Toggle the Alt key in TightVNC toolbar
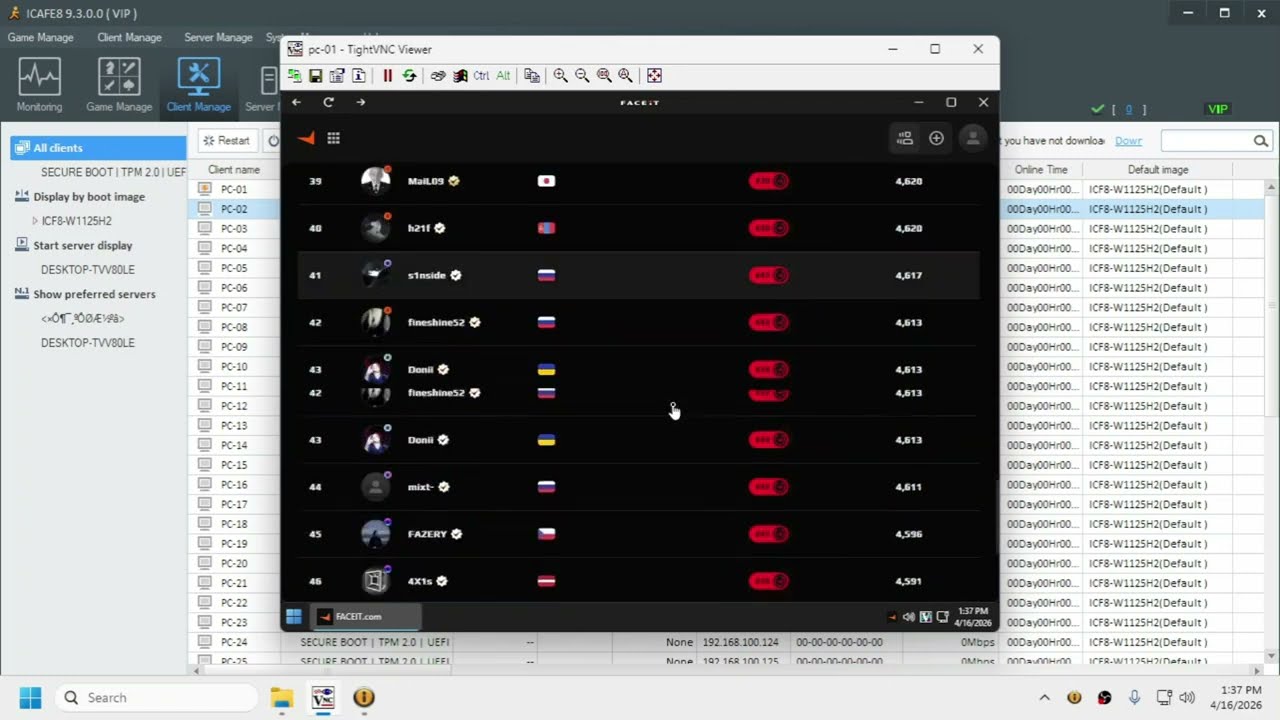The height and width of the screenshot is (720, 1280). point(503,75)
